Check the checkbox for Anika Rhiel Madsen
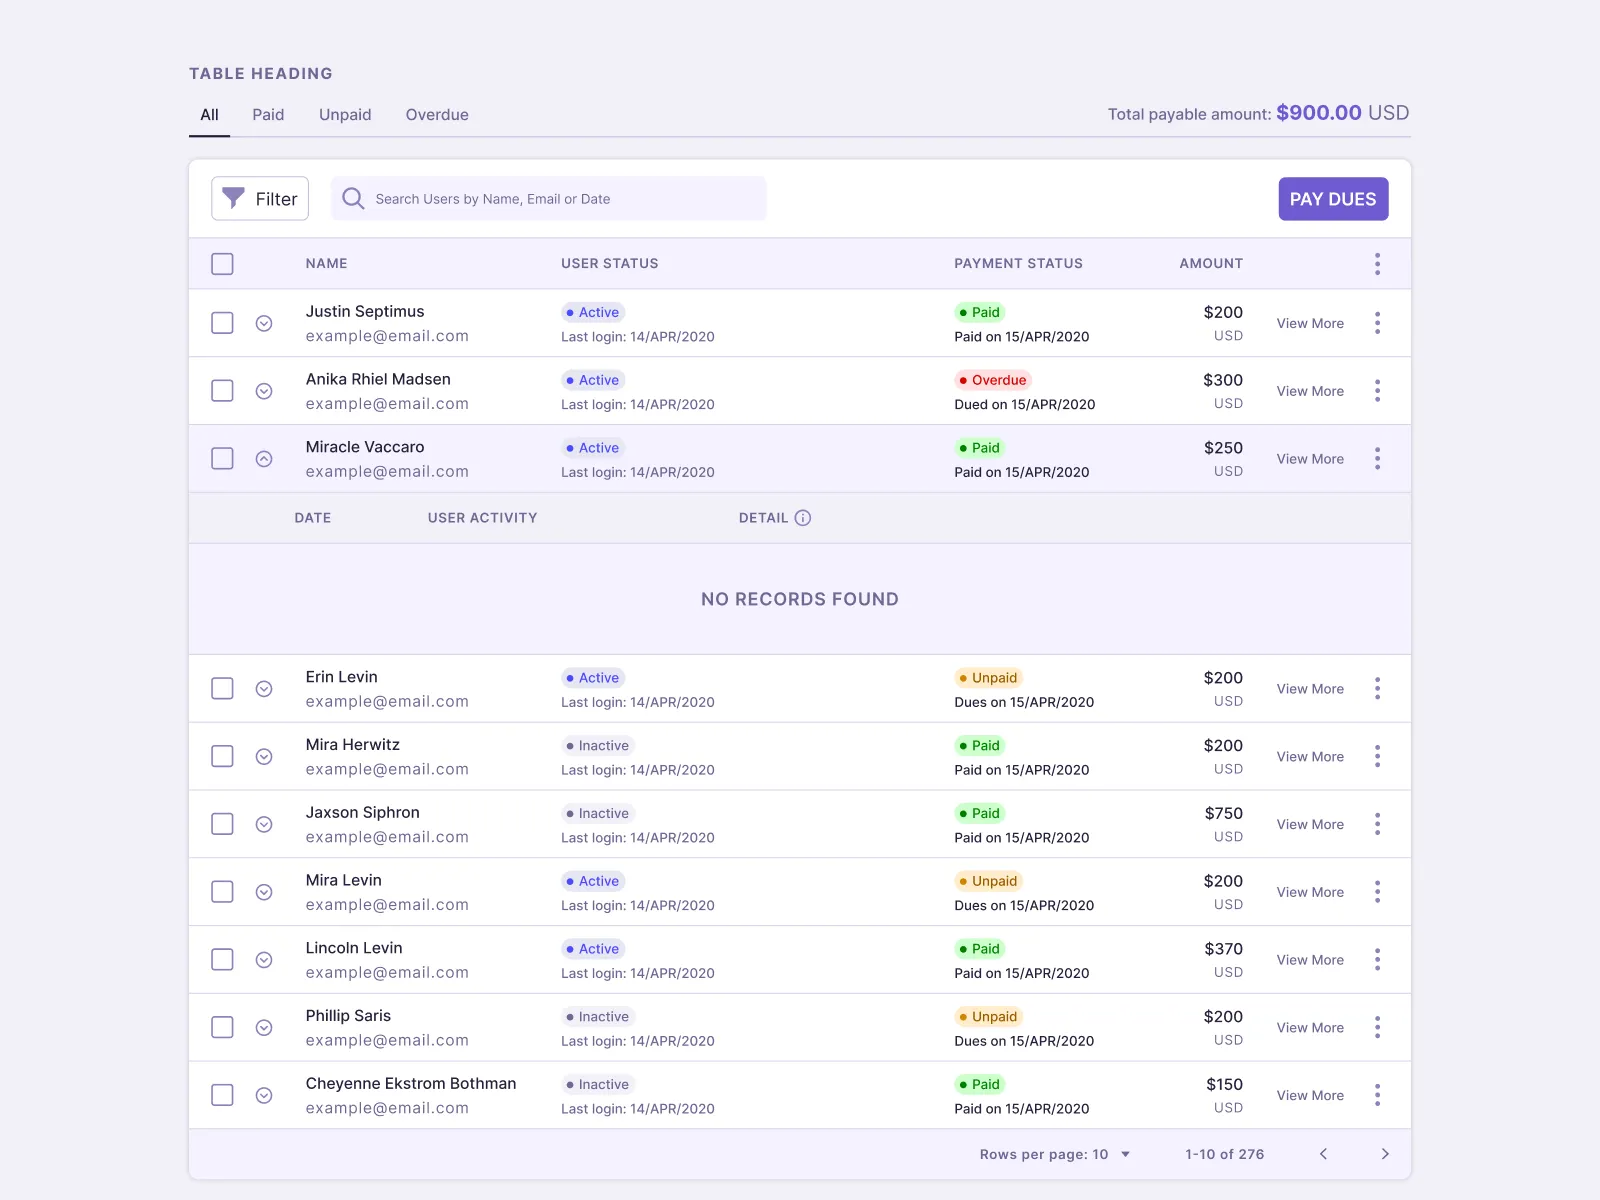 tap(222, 390)
